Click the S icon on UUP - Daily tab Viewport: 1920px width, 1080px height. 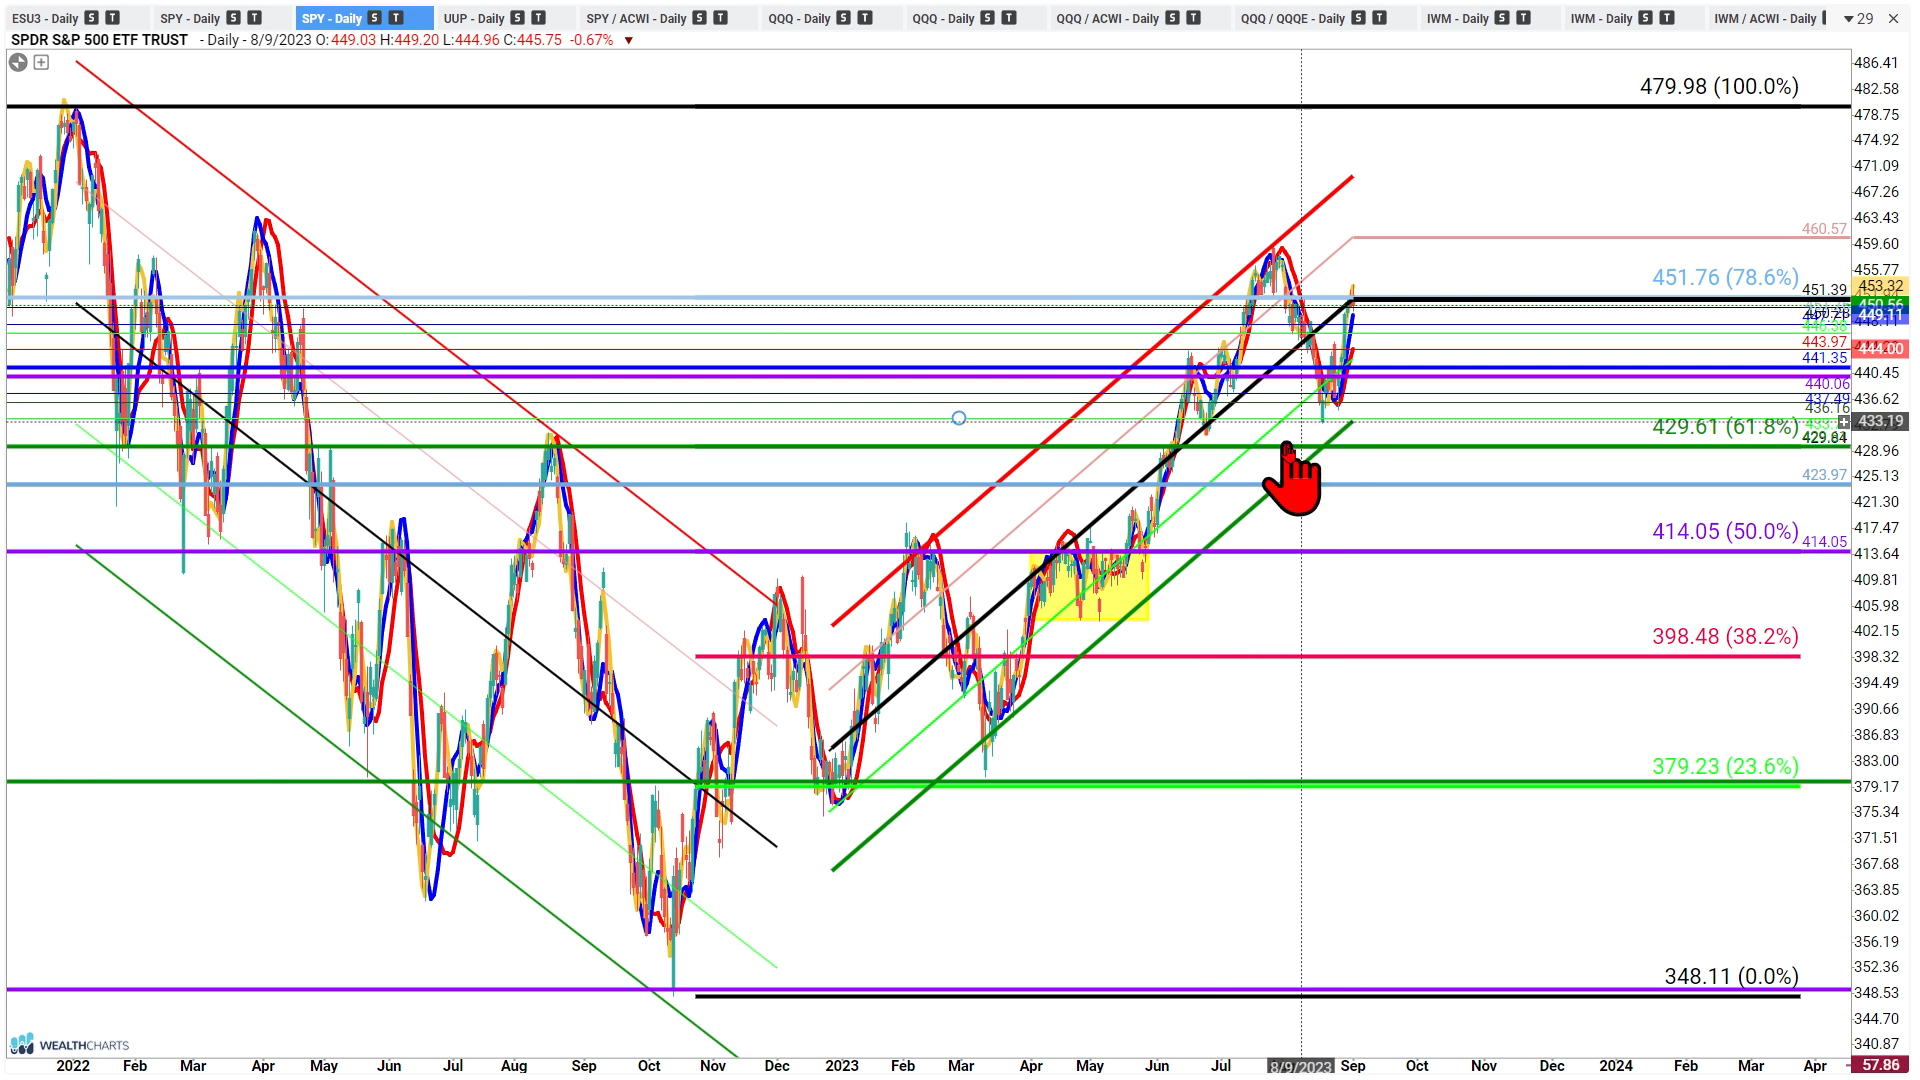(x=518, y=18)
